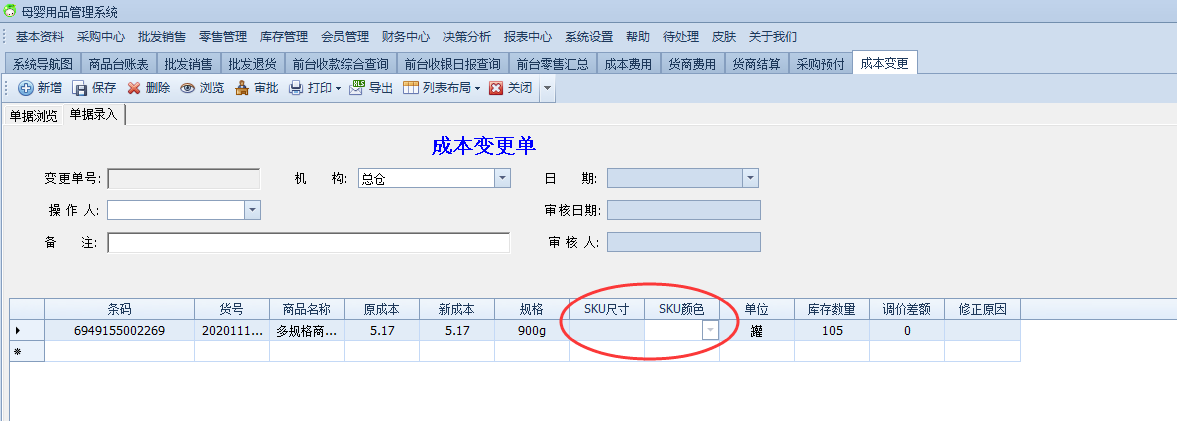Open the 待处理 menu
Viewport: 1177px width, 421px height.
click(681, 36)
